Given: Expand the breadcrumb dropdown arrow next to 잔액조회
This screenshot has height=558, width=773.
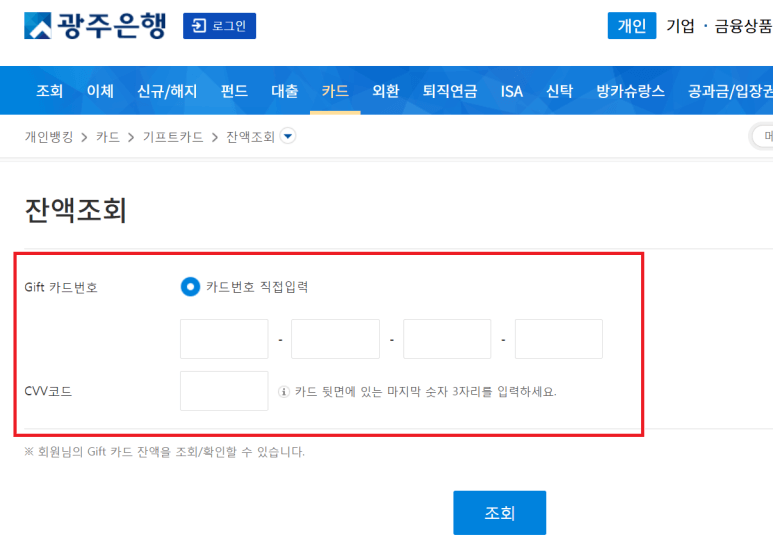Looking at the screenshot, I should (x=288, y=136).
